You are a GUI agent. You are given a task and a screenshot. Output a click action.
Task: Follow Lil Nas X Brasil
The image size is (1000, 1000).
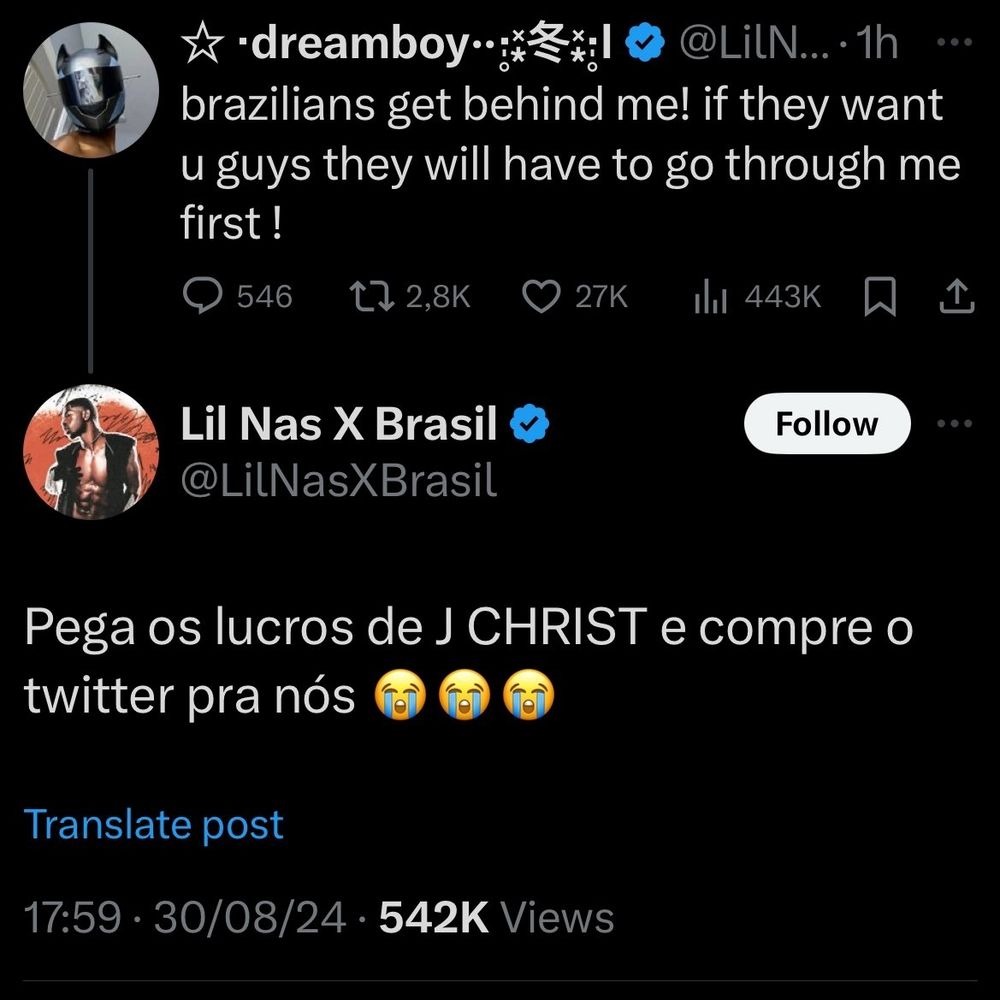coord(827,423)
